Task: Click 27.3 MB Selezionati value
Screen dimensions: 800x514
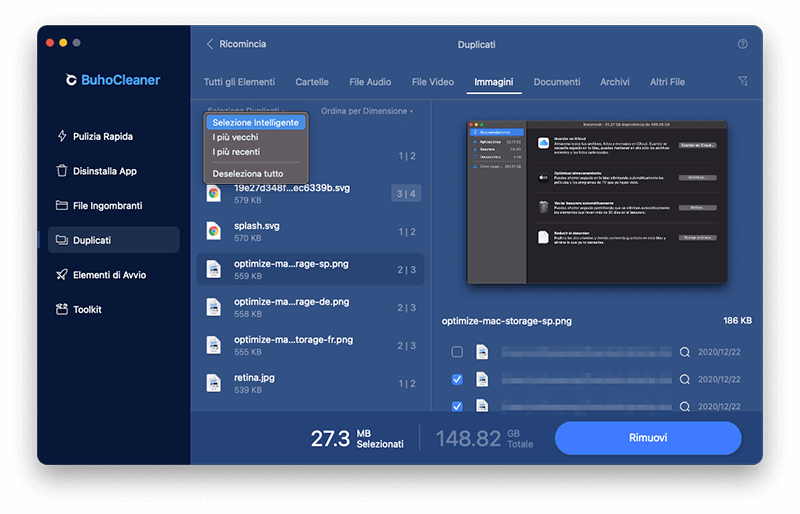Action: [x=357, y=438]
